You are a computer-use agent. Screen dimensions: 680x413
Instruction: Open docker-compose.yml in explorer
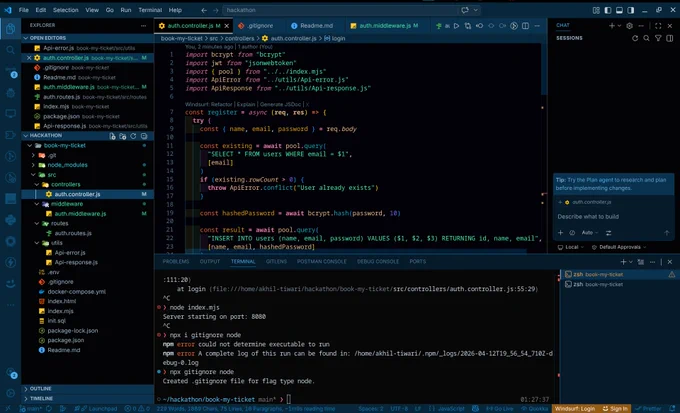point(76,292)
